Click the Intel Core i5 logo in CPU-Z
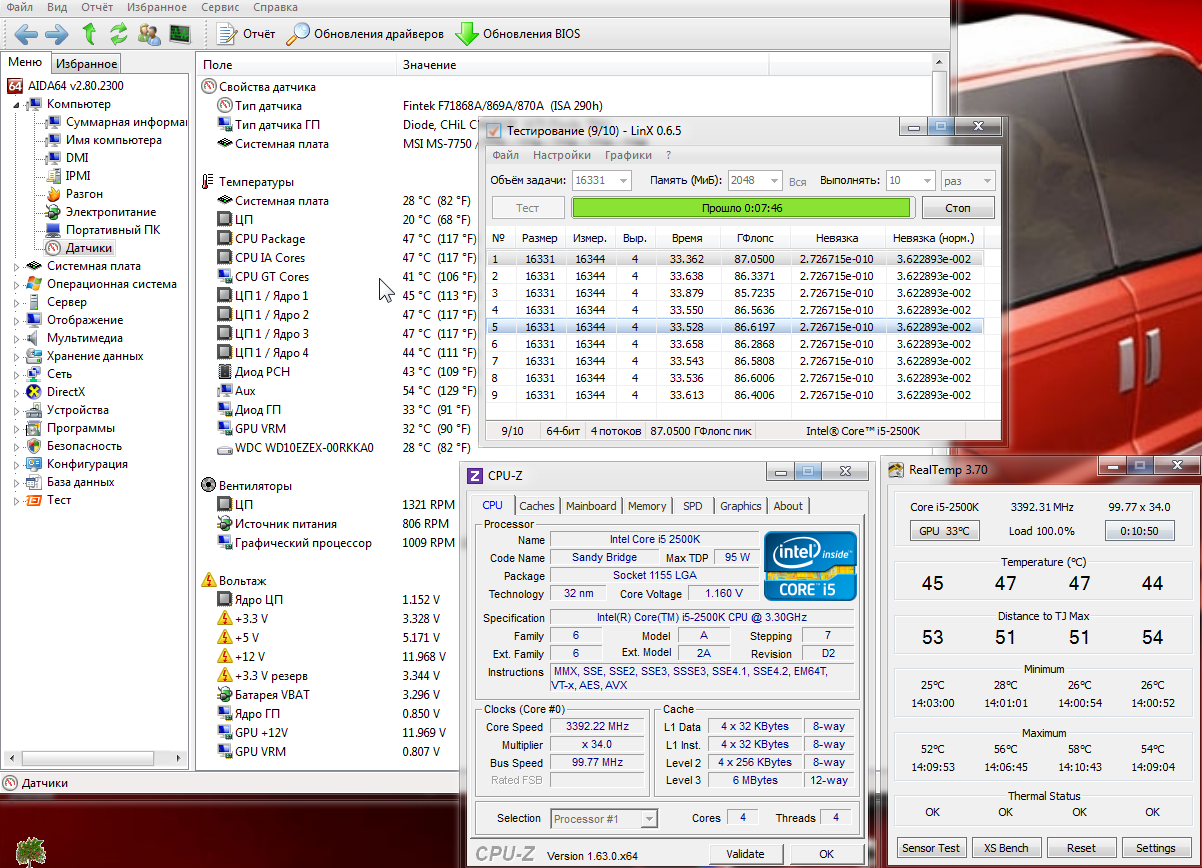 [x=811, y=566]
